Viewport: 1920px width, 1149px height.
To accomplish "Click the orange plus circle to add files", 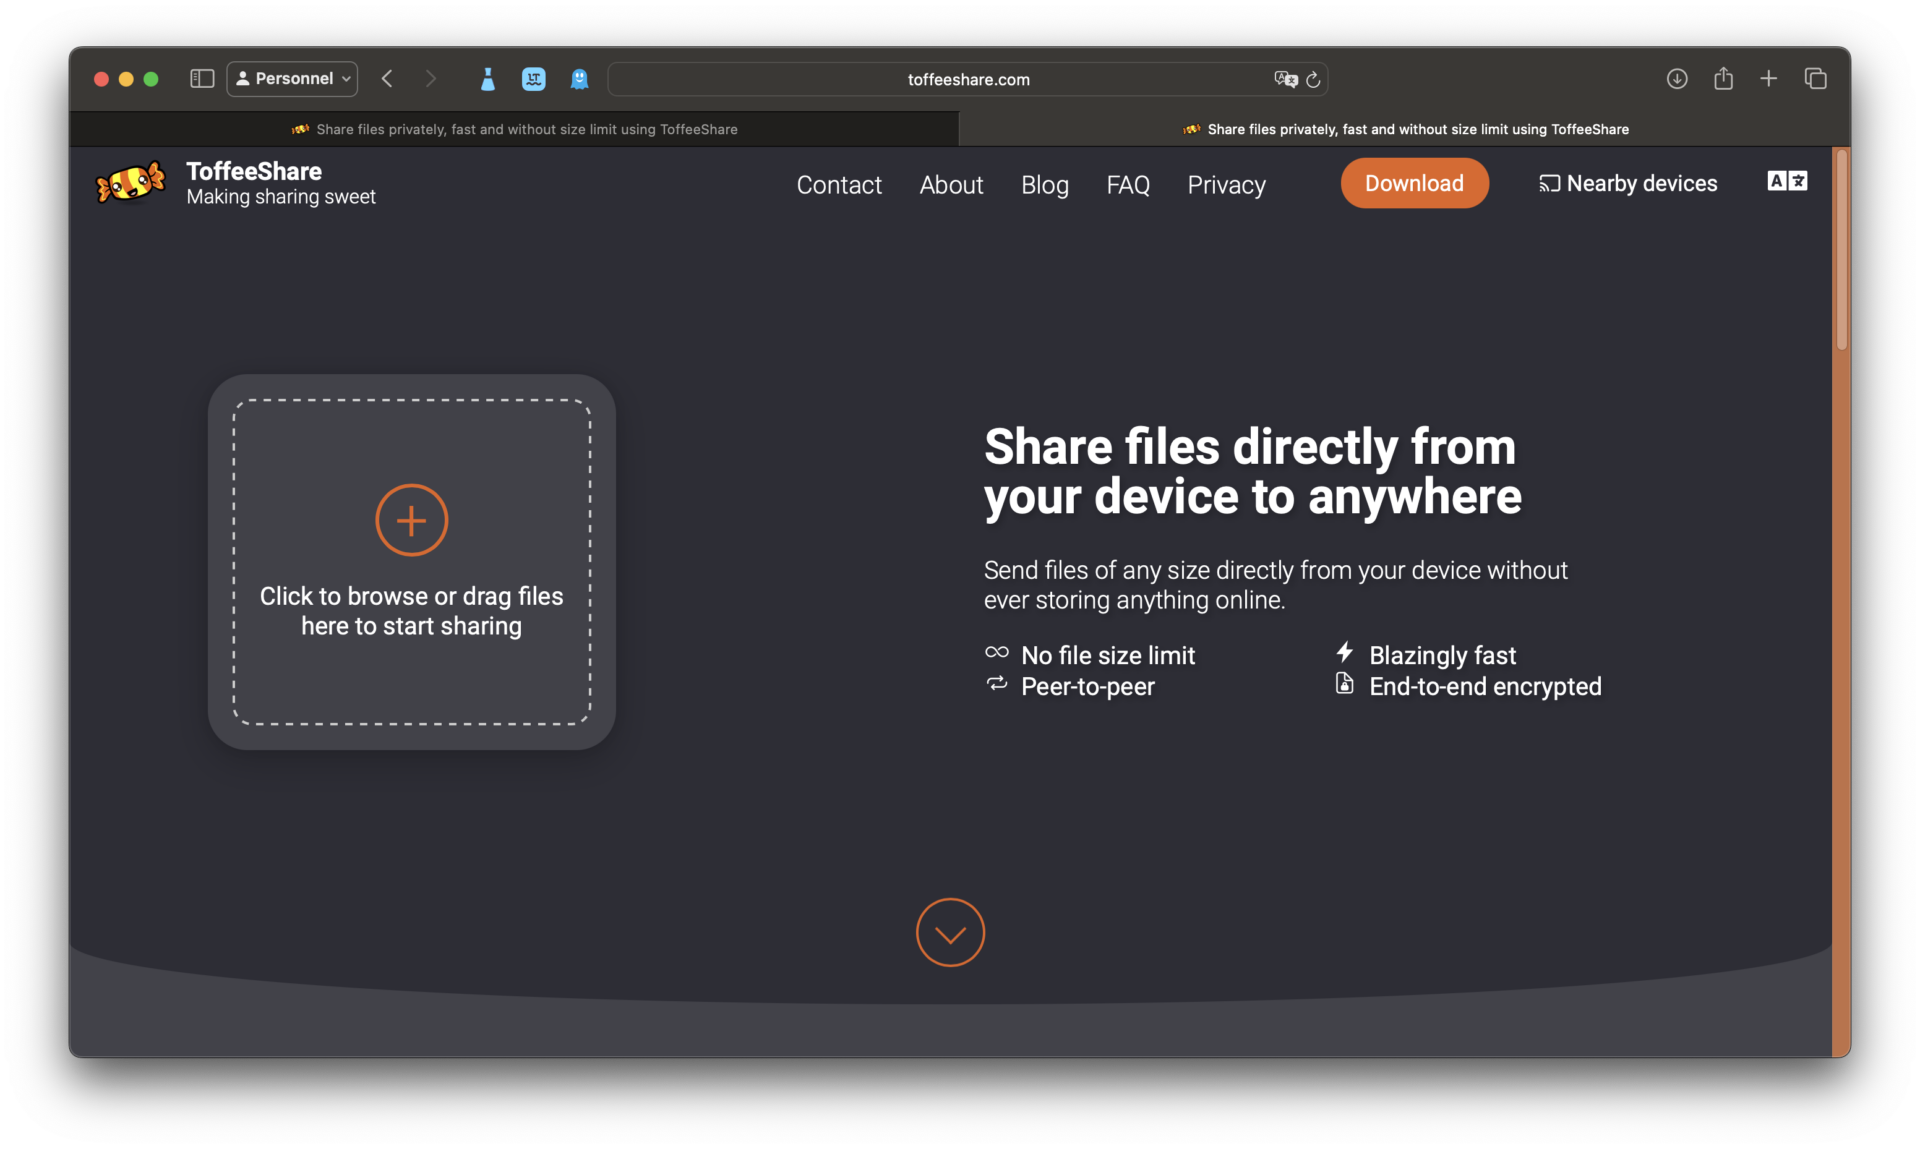I will pyautogui.click(x=411, y=520).
